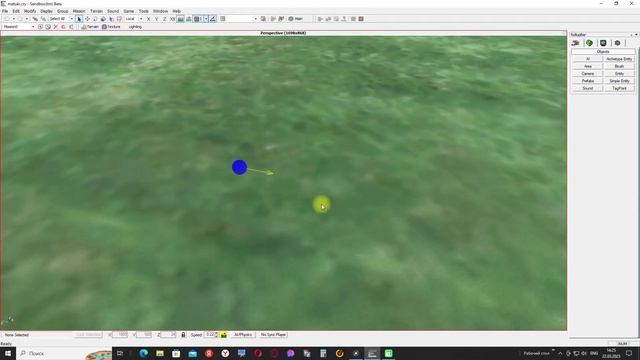640x360 pixels.
Task: Click the Entity object button
Action: [619, 73]
